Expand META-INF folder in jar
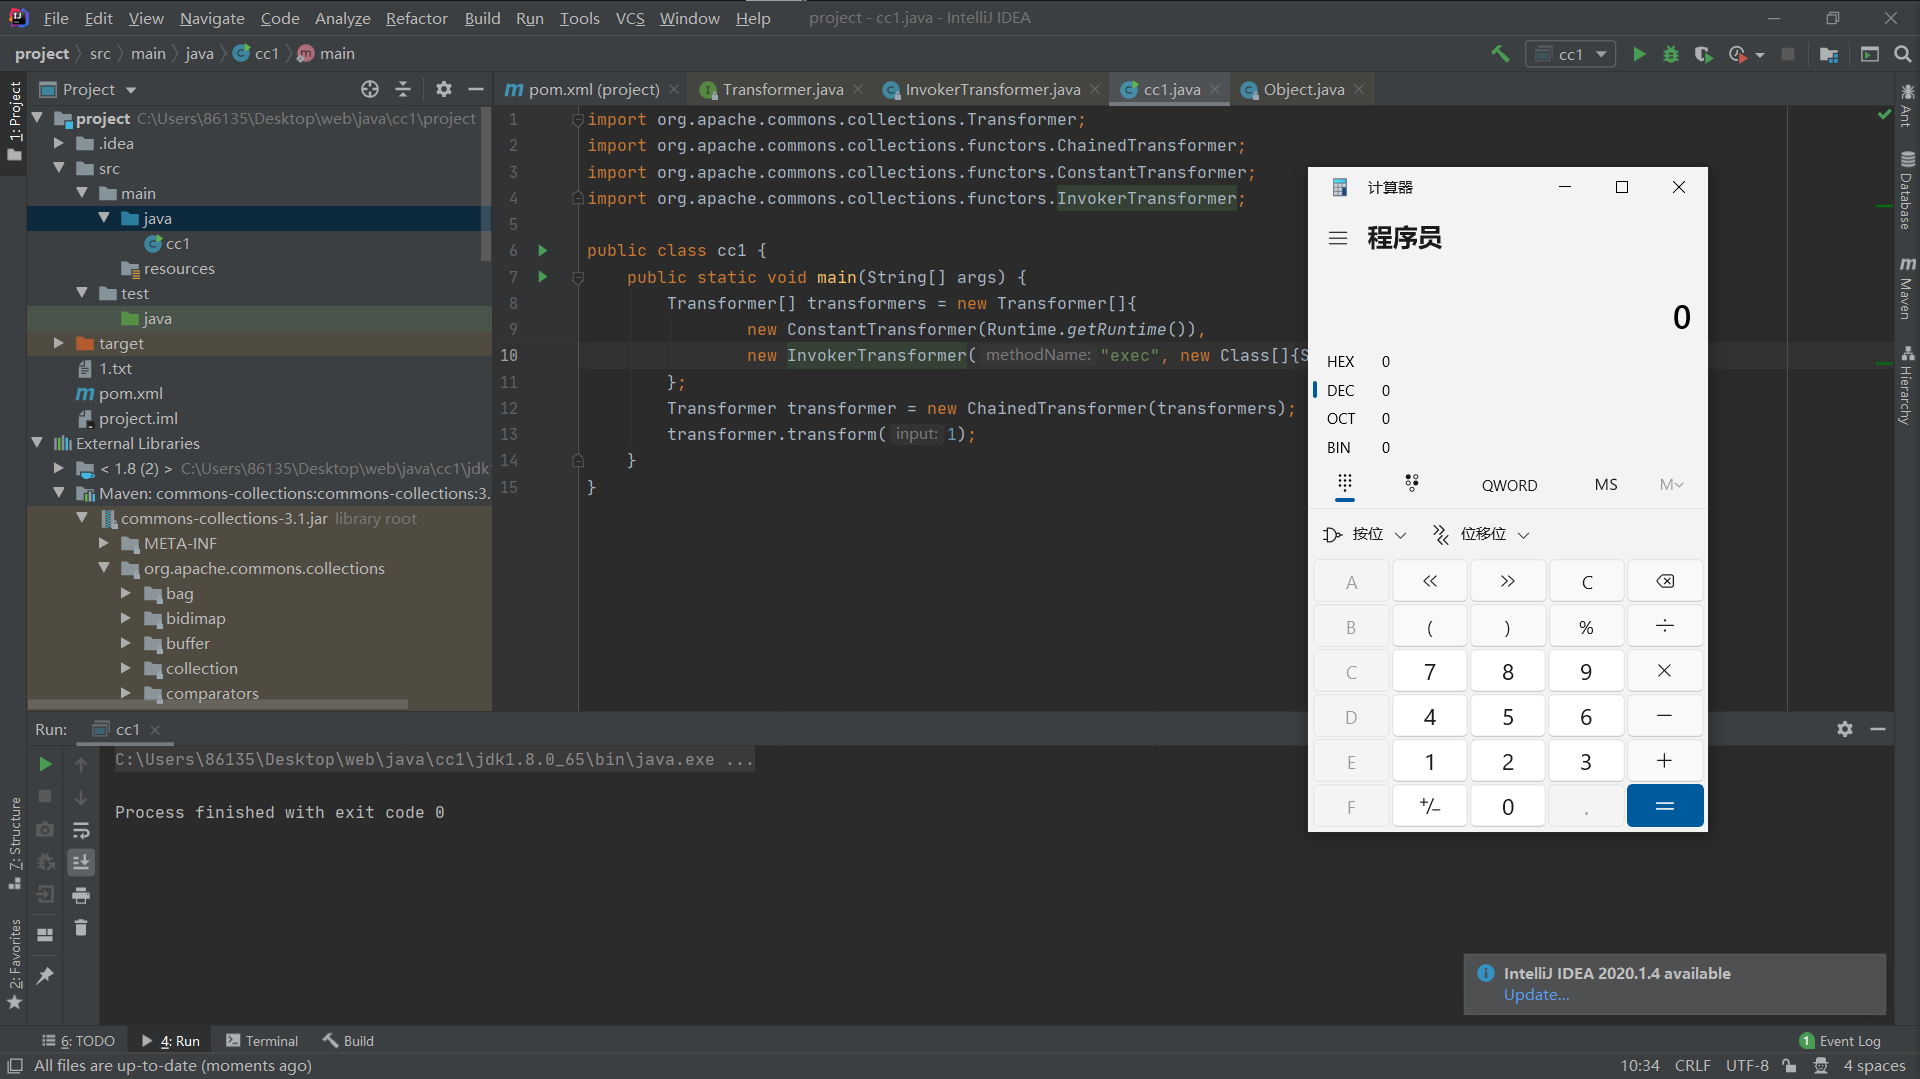Viewport: 1920px width, 1079px height. [x=104, y=543]
